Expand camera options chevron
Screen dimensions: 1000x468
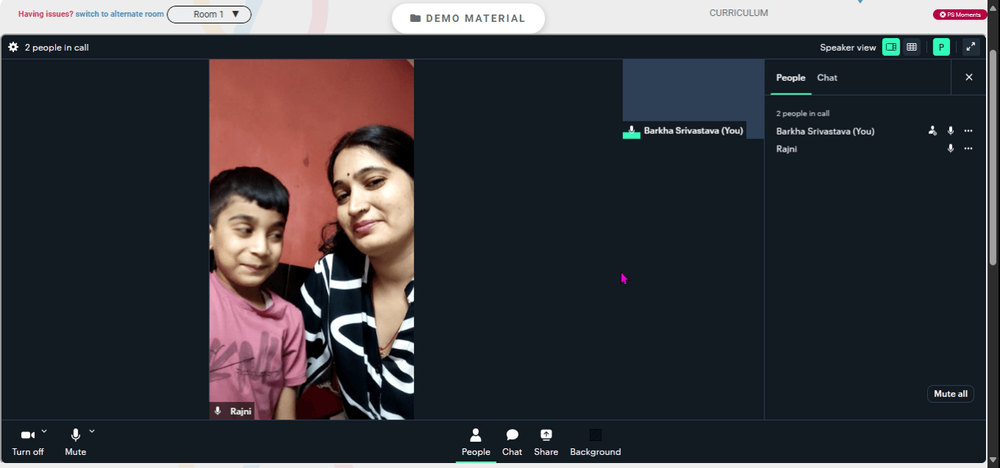[44, 432]
